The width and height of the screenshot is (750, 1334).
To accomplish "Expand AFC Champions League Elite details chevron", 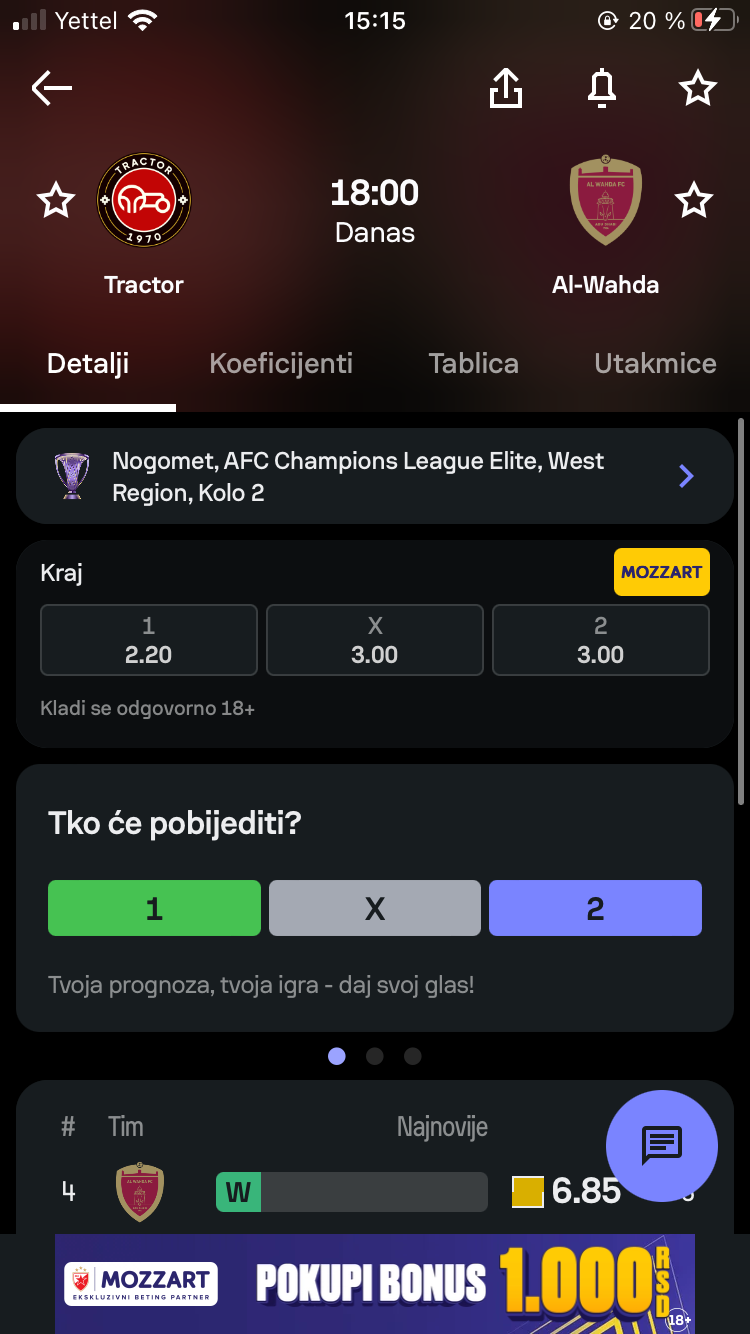I will point(686,476).
